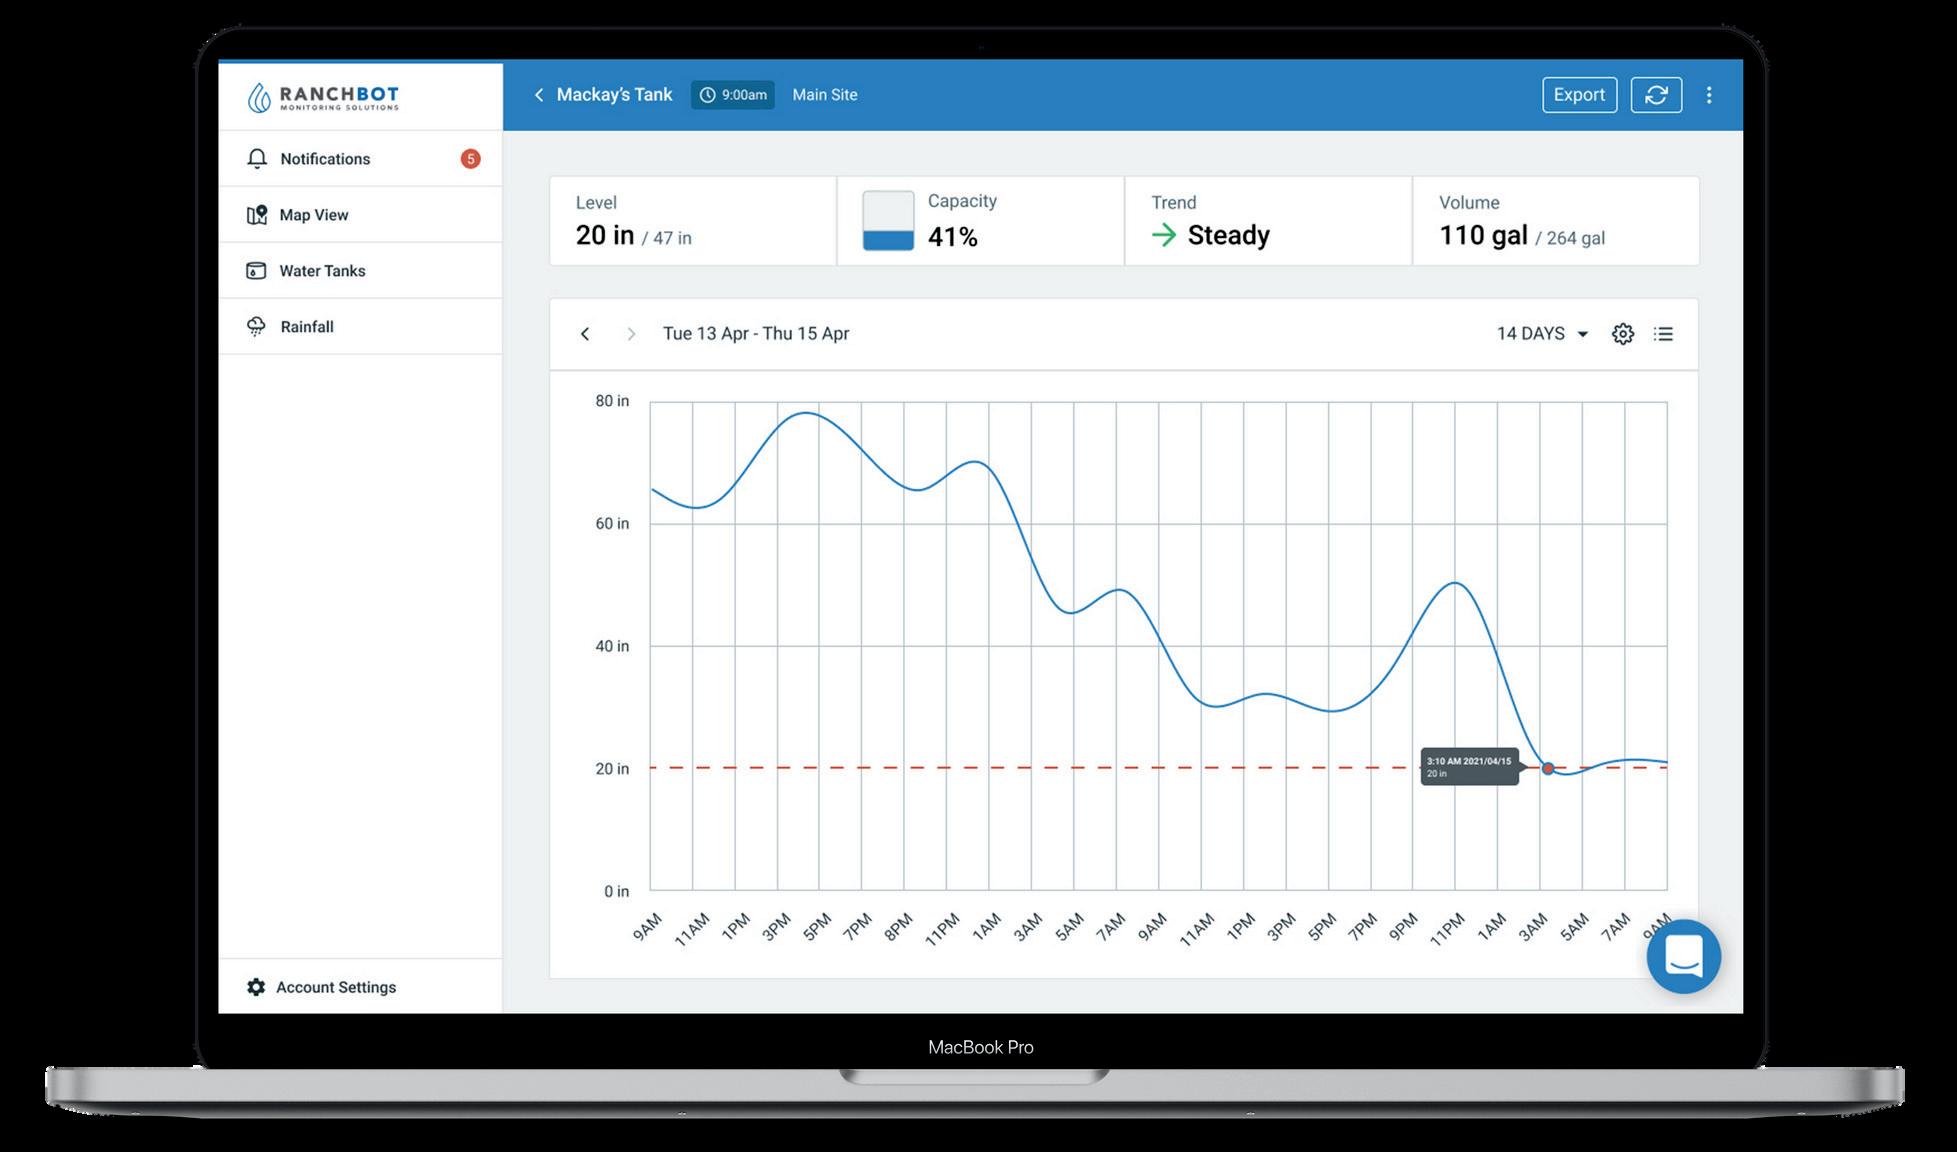Image resolution: width=1957 pixels, height=1152 pixels.
Task: Click the Main Site link
Action: click(825, 95)
